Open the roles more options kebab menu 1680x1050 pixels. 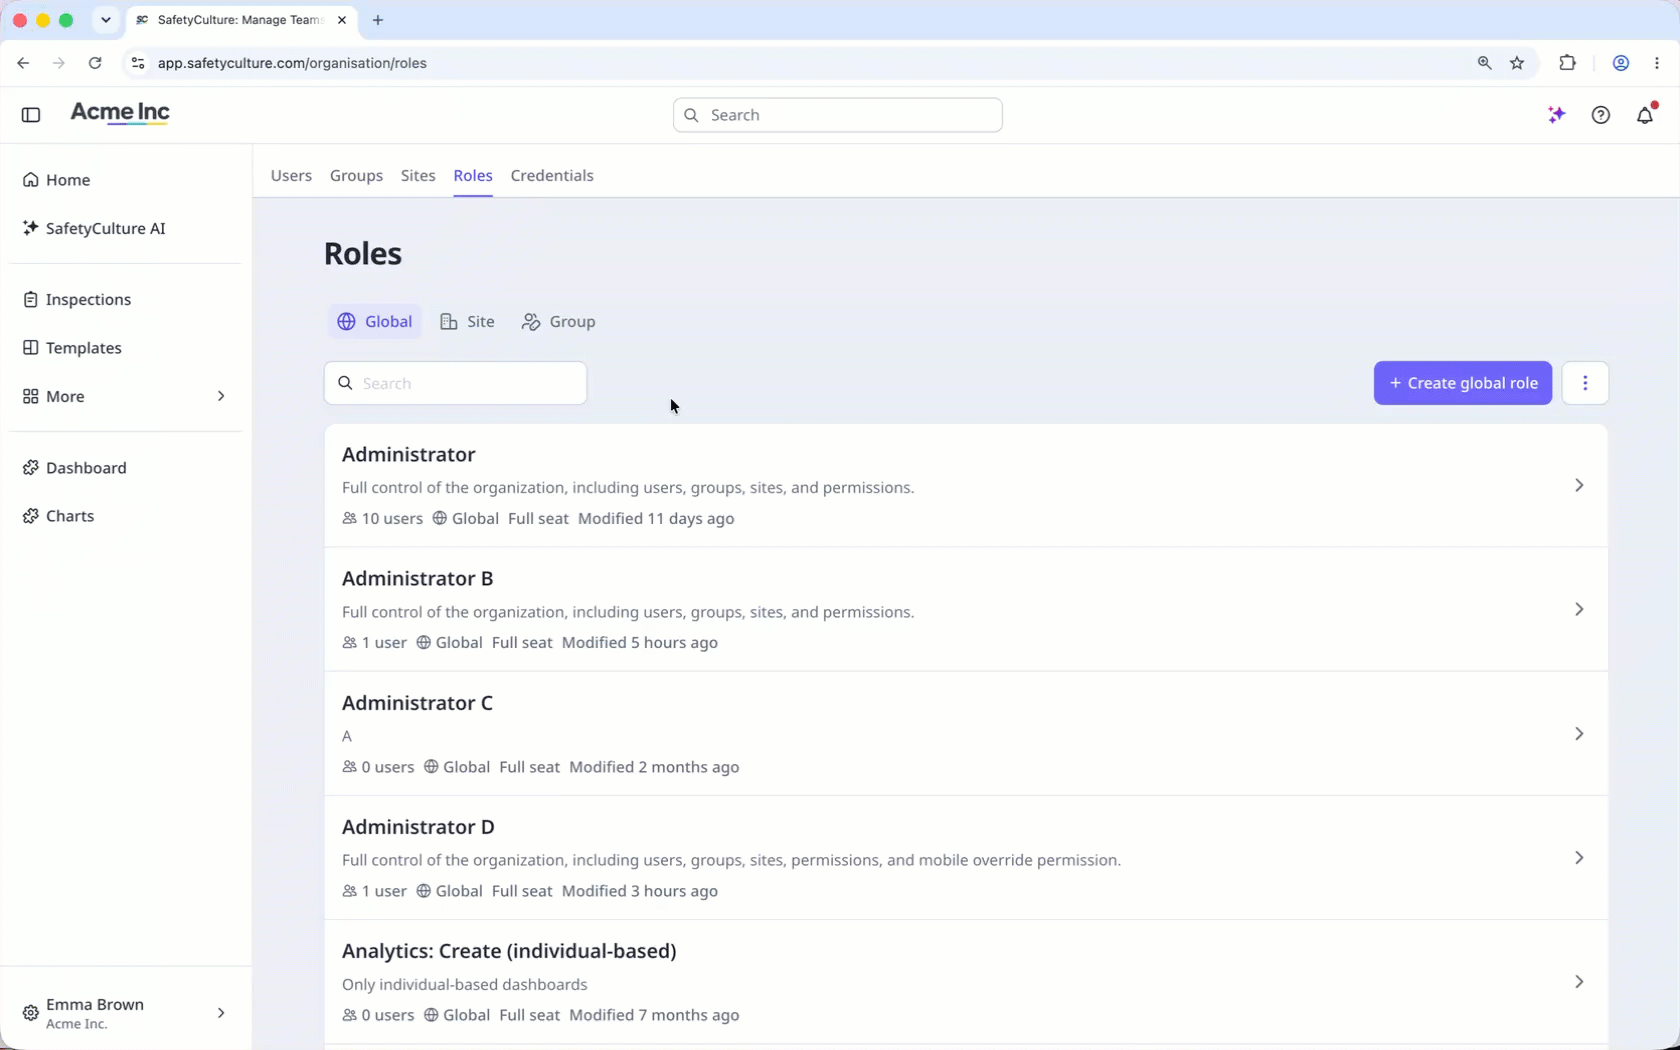click(x=1585, y=383)
